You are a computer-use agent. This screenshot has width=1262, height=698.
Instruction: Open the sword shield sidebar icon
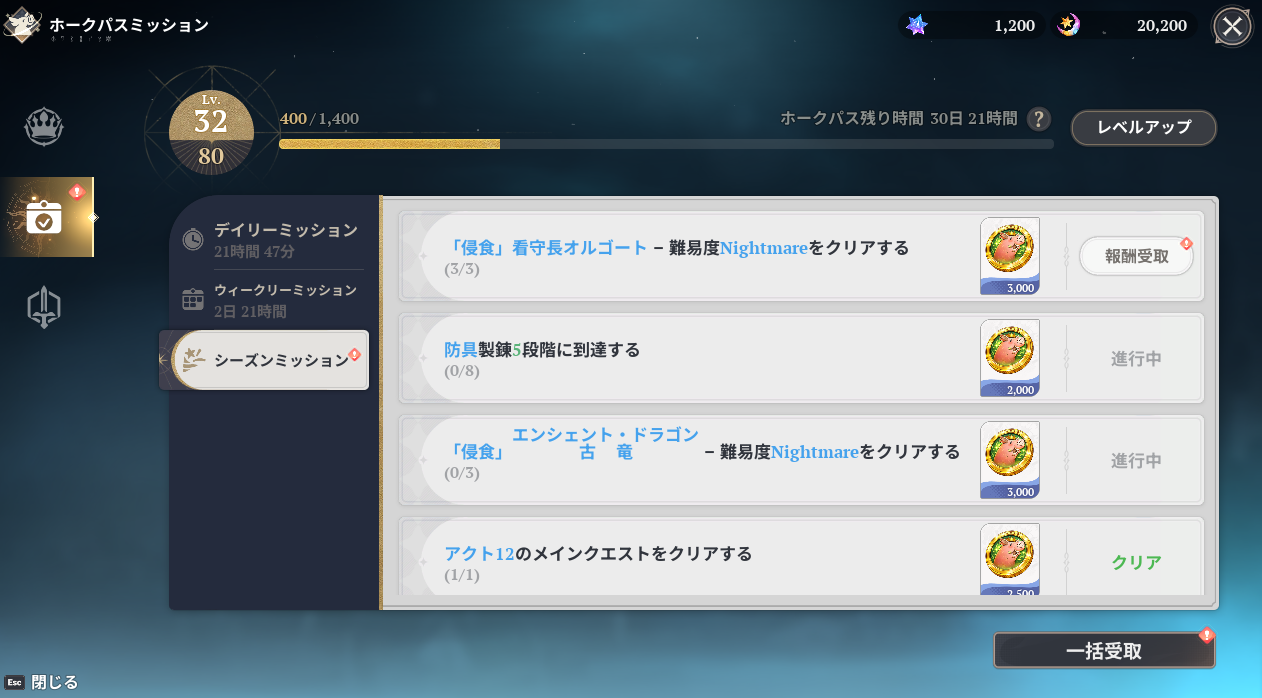pos(44,307)
